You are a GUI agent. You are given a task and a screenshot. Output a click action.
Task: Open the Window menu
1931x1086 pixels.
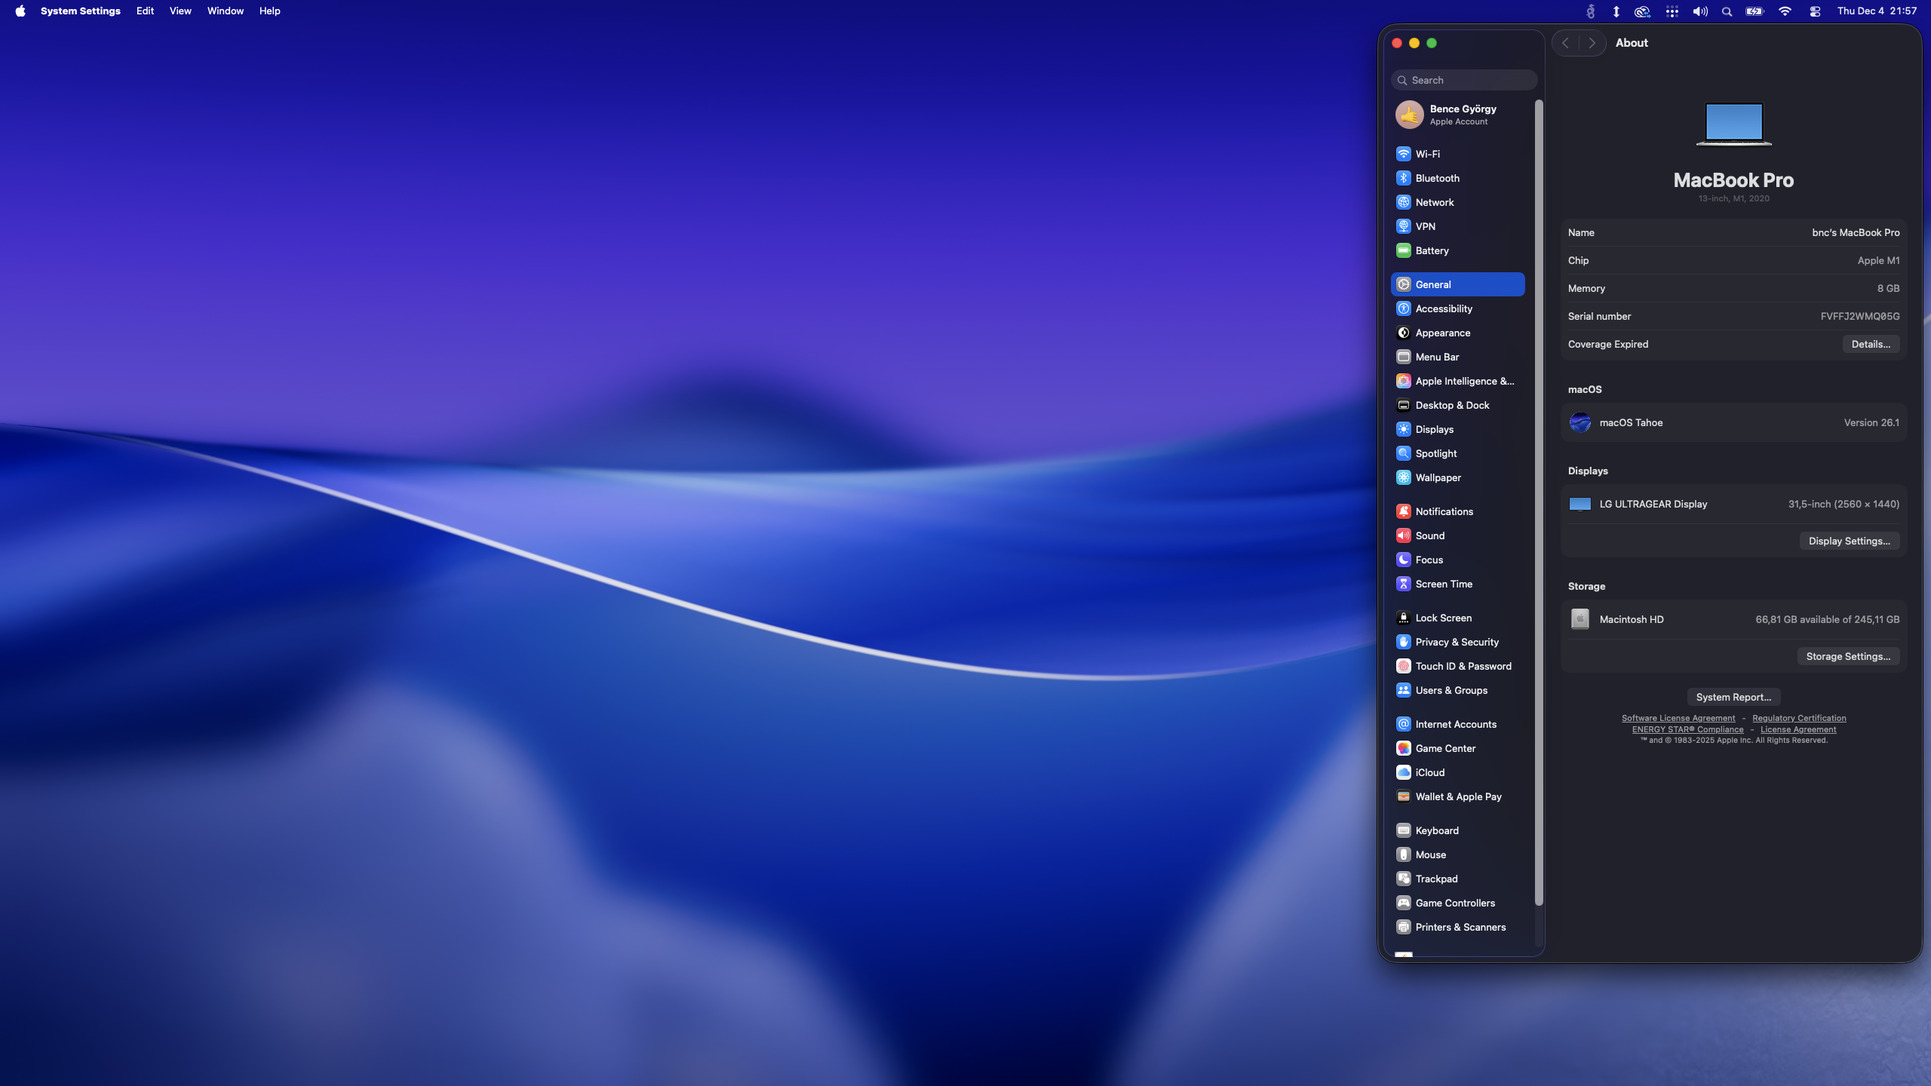pos(225,11)
